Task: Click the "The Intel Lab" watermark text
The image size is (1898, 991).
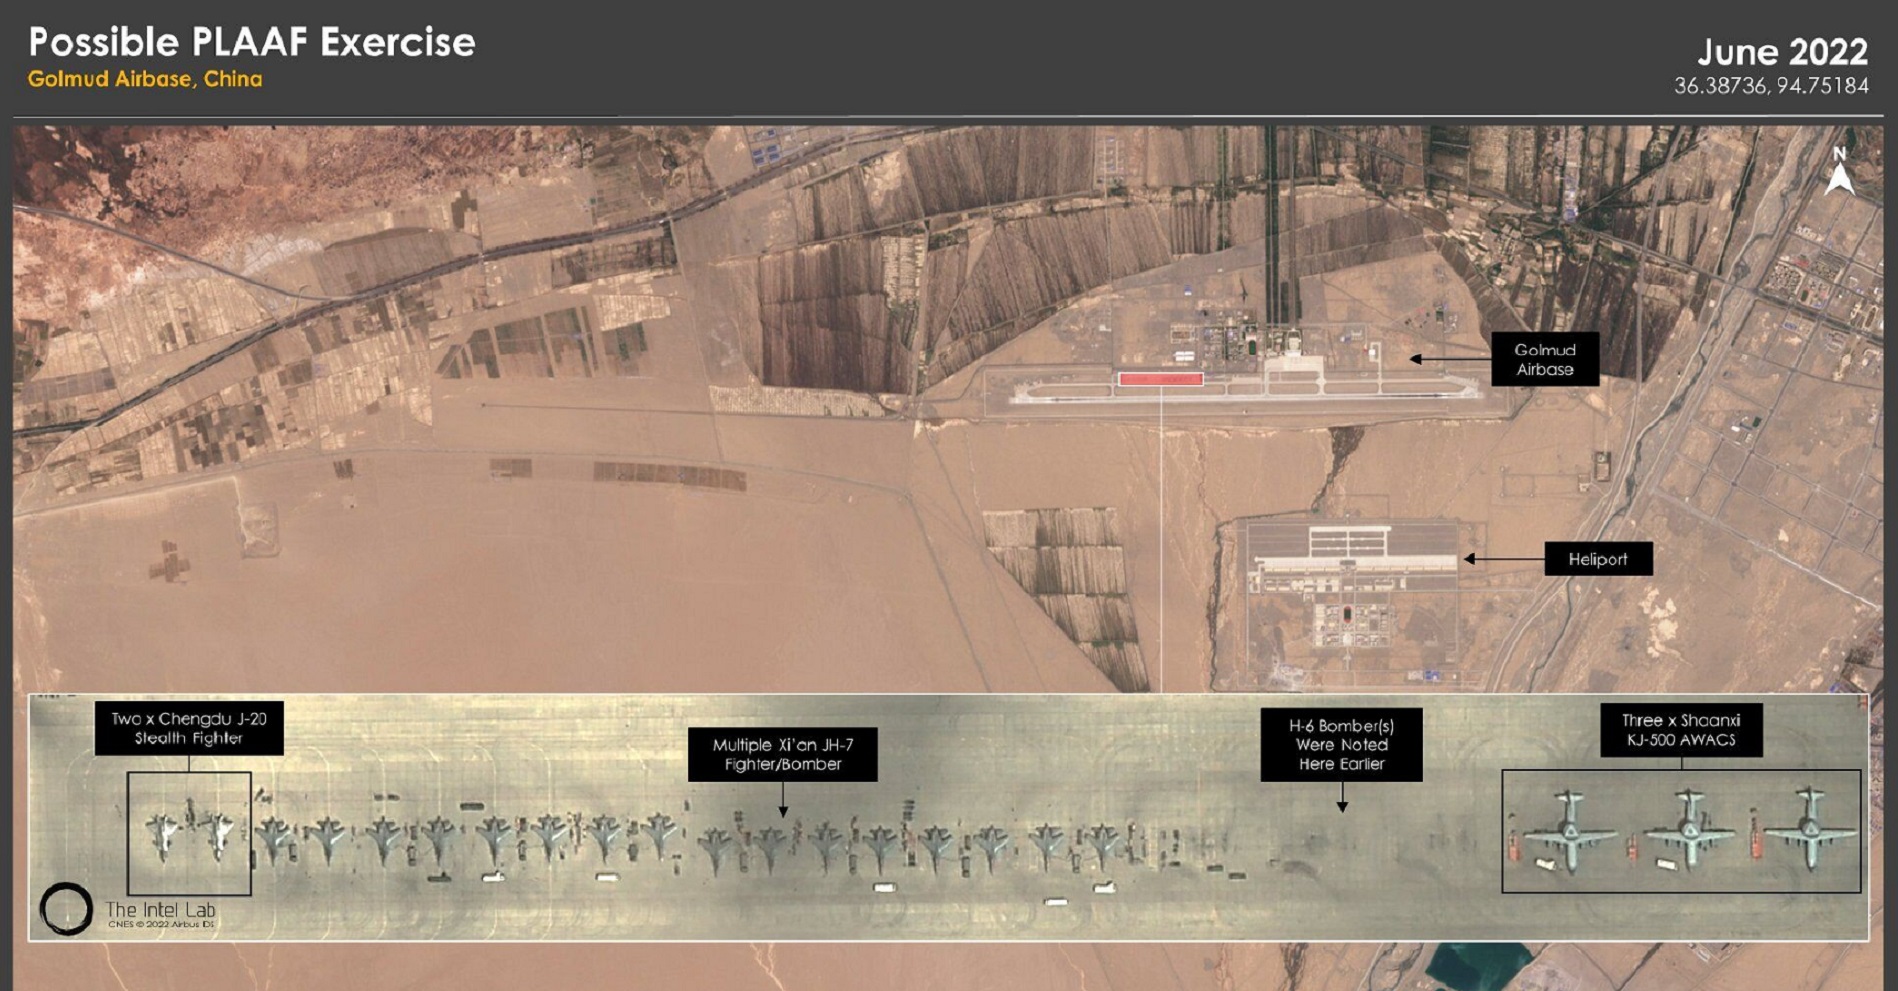Action: [x=160, y=910]
